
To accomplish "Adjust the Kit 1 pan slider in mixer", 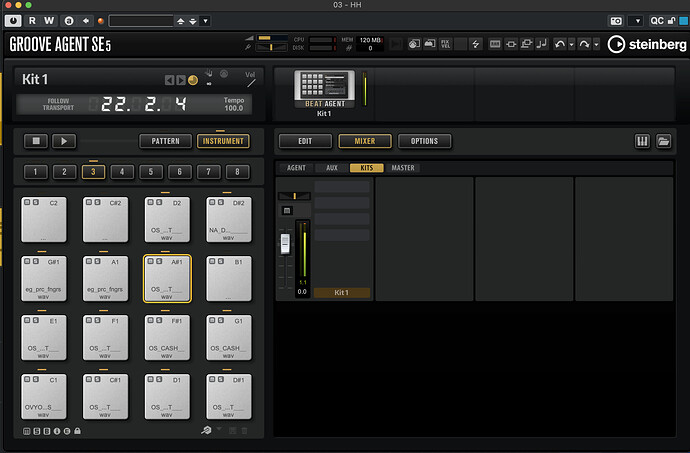I will [x=294, y=196].
